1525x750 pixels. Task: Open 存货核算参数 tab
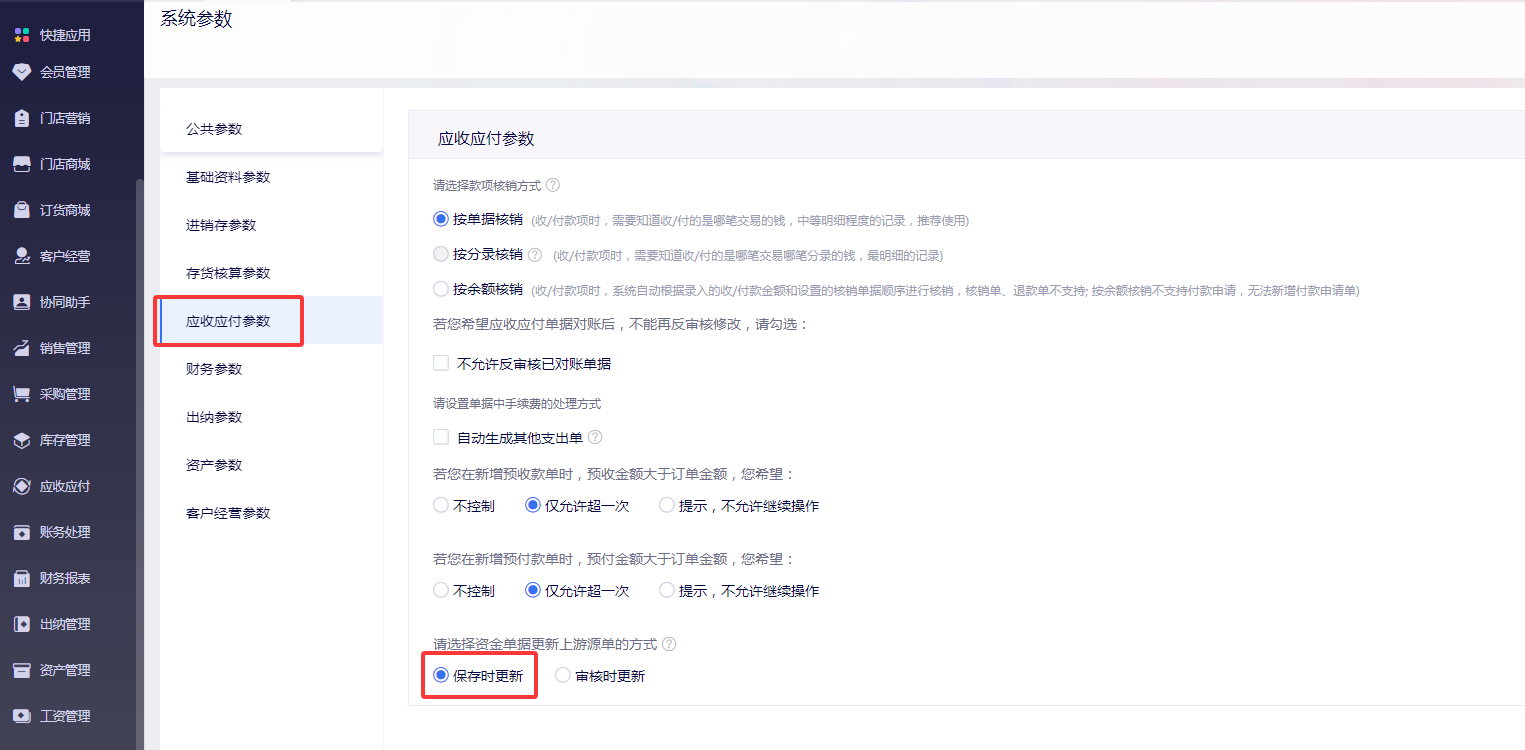click(x=271, y=273)
